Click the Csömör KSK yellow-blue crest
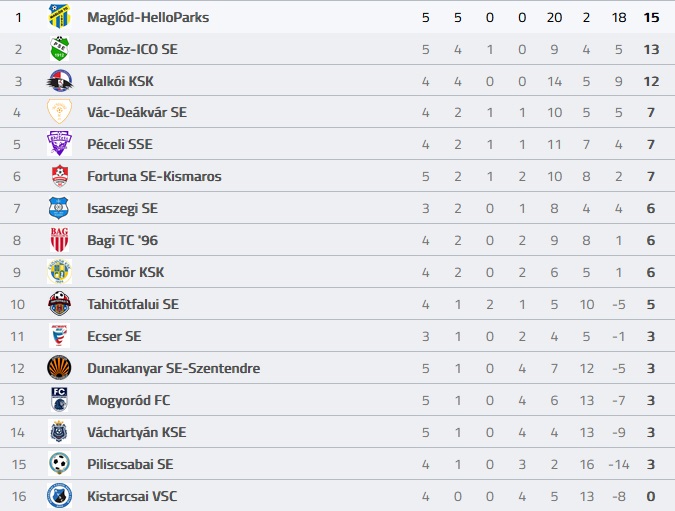 tap(59, 272)
